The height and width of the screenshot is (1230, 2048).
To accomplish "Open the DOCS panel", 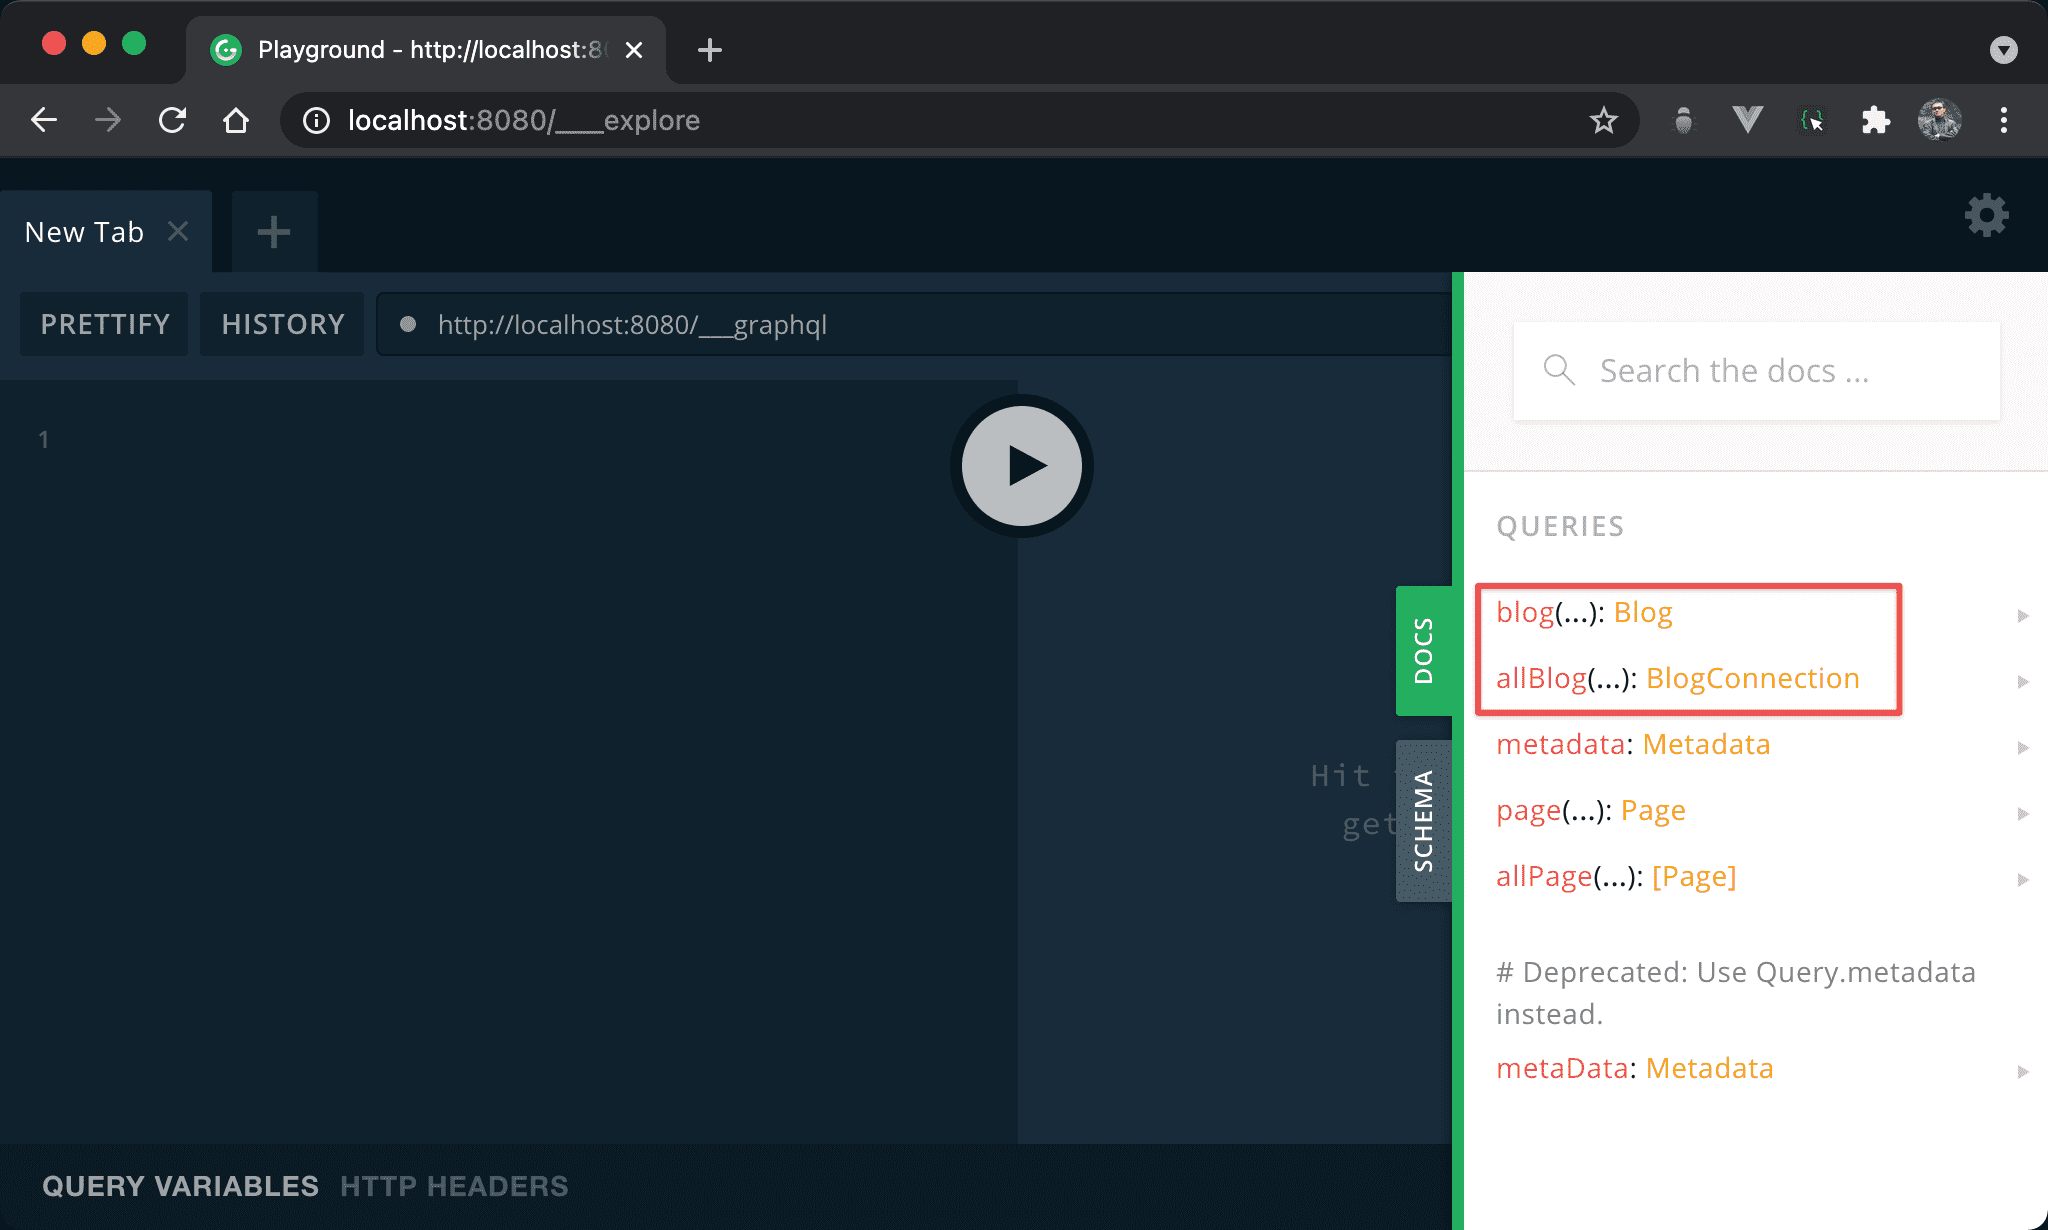I will (1418, 661).
